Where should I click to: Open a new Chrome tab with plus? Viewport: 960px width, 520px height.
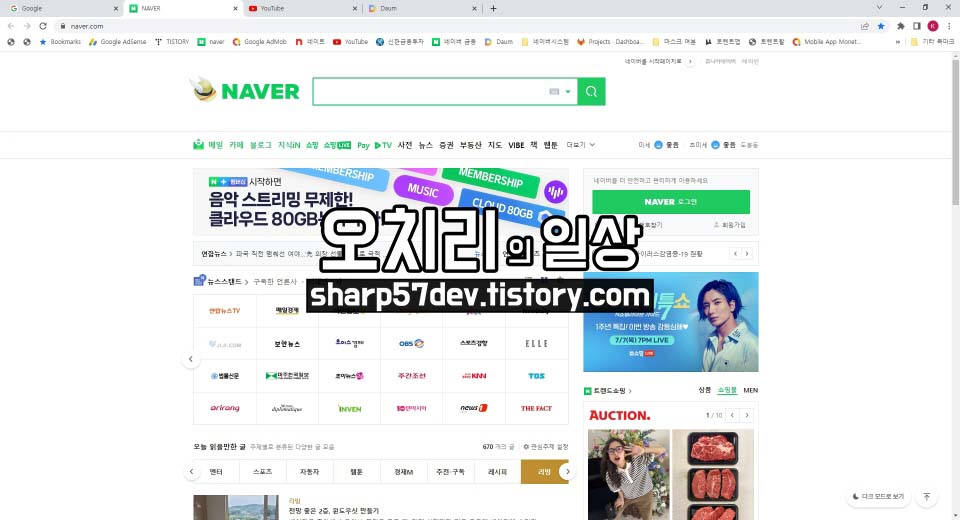pos(493,9)
